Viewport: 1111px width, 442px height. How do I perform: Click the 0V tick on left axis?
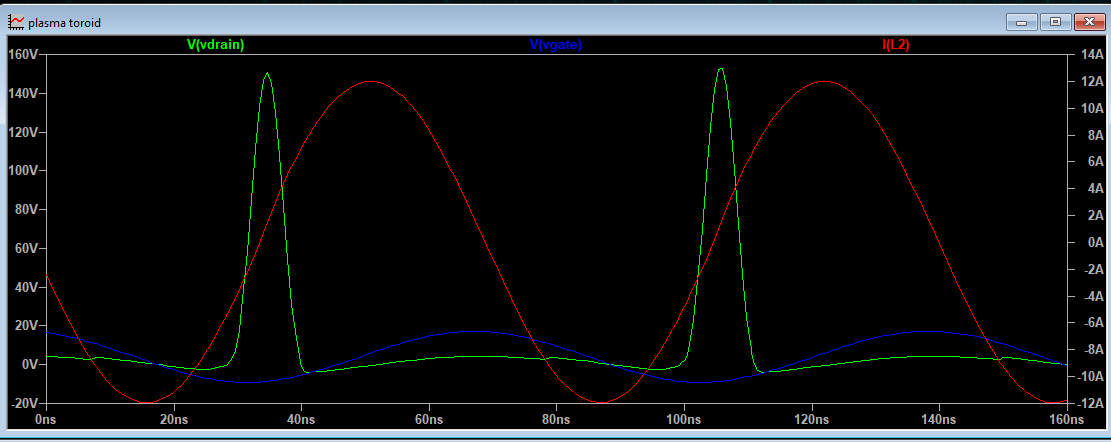click(27, 365)
